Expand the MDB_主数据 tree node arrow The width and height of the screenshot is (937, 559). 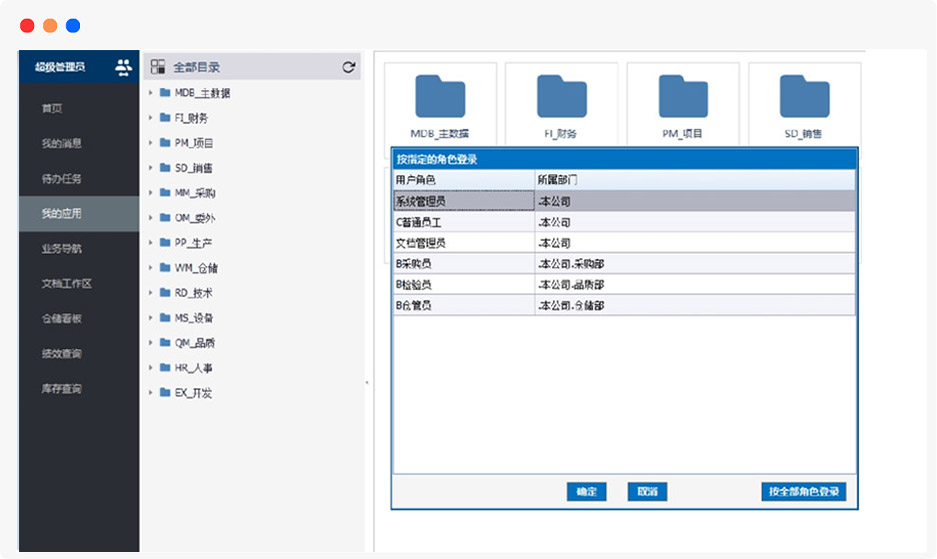150,93
